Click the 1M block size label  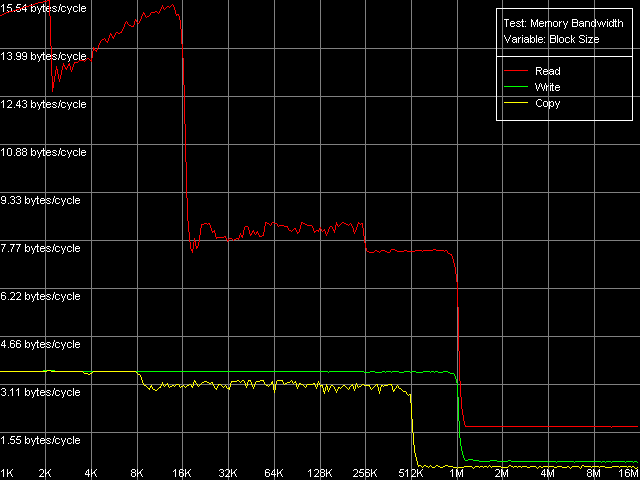pyautogui.click(x=457, y=472)
